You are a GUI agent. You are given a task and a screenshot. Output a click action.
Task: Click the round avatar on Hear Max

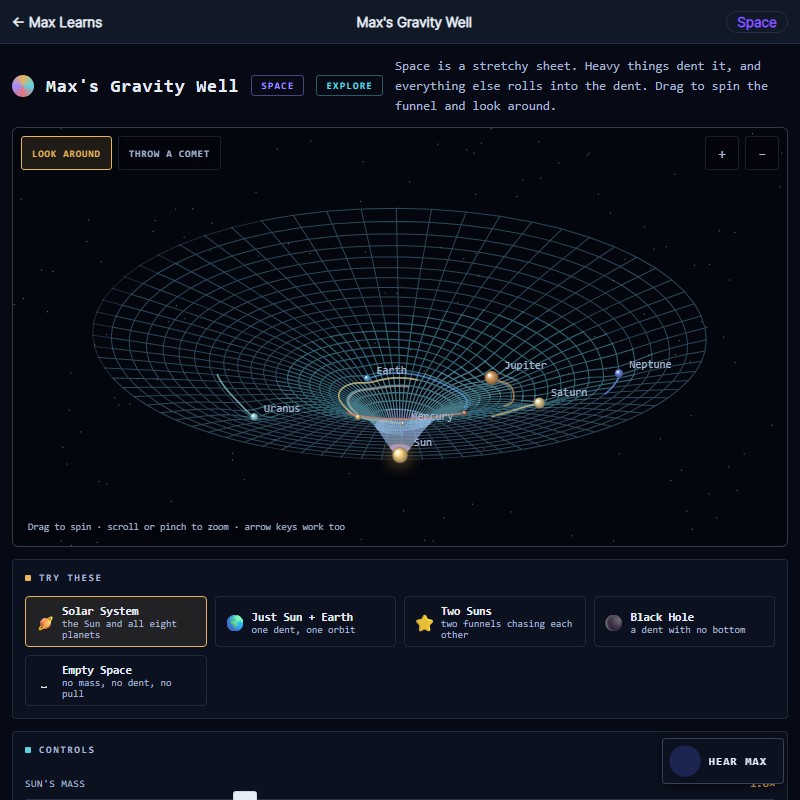[685, 761]
